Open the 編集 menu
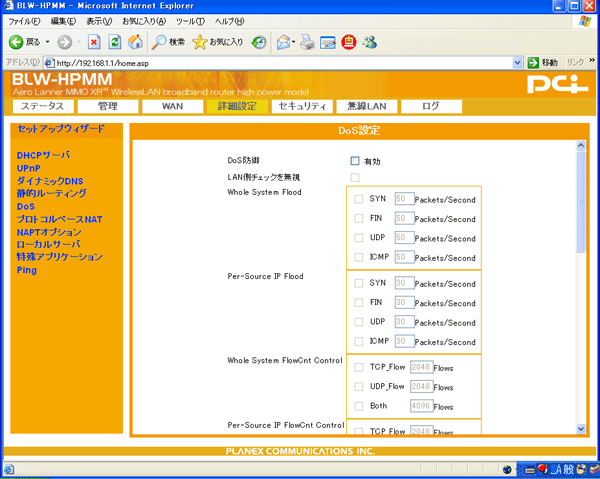 coord(64,21)
